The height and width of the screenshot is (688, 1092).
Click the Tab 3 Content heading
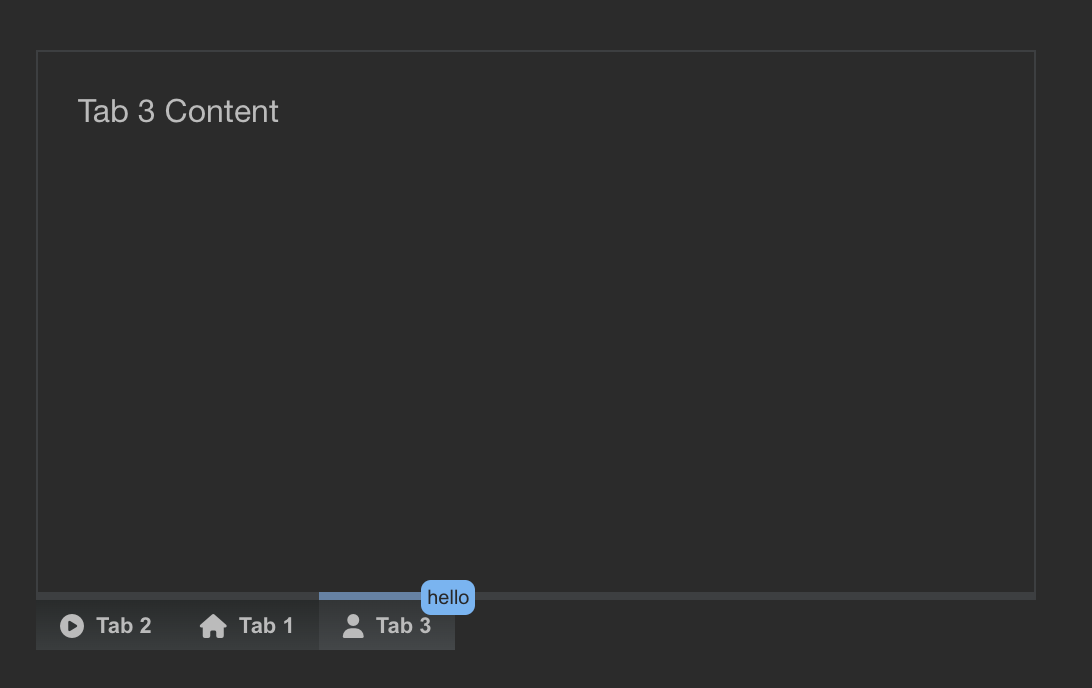(x=178, y=111)
